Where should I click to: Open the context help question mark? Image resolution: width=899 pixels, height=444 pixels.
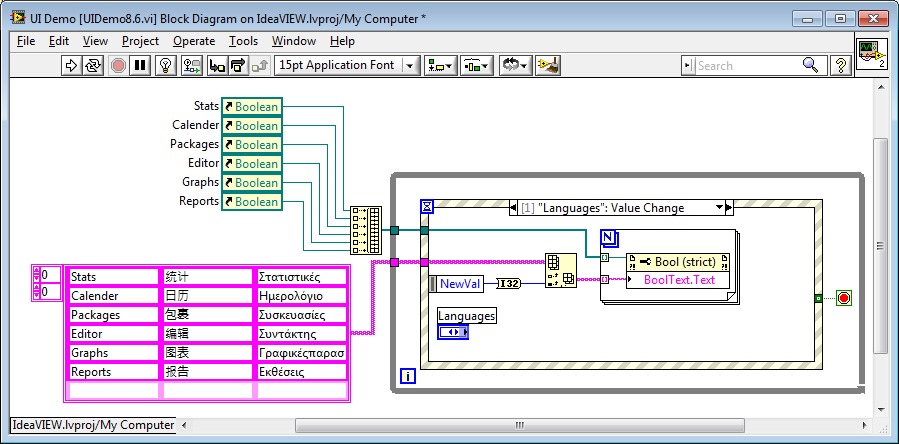tap(841, 65)
